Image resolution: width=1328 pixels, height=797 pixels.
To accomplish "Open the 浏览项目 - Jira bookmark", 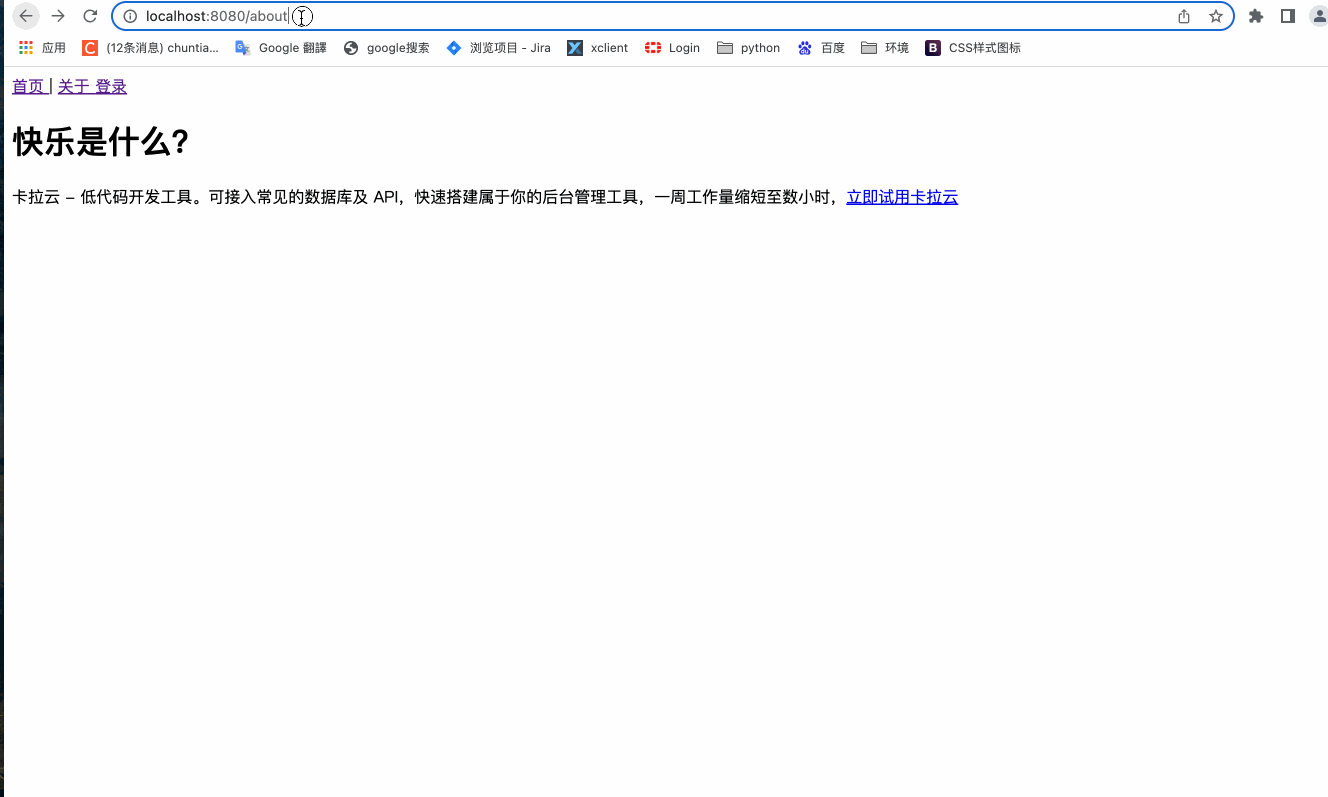I will pyautogui.click(x=498, y=47).
